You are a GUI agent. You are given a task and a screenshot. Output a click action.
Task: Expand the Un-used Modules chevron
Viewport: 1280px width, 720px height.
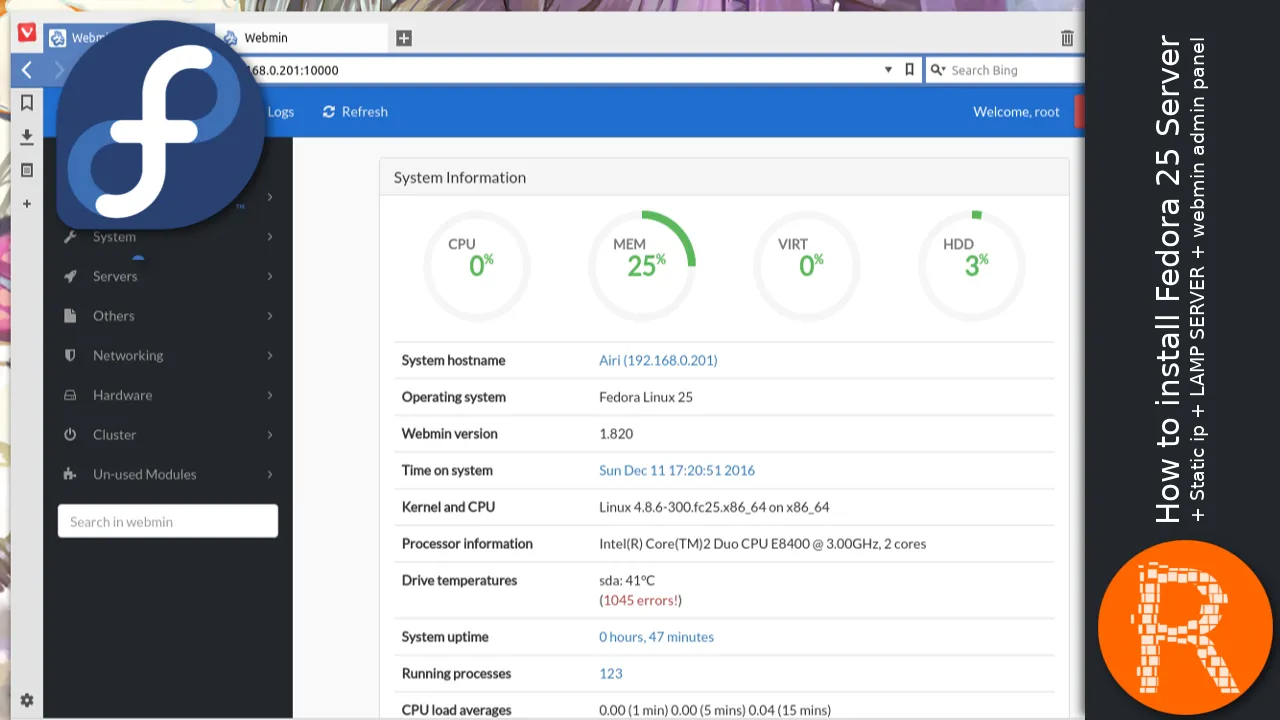click(270, 474)
